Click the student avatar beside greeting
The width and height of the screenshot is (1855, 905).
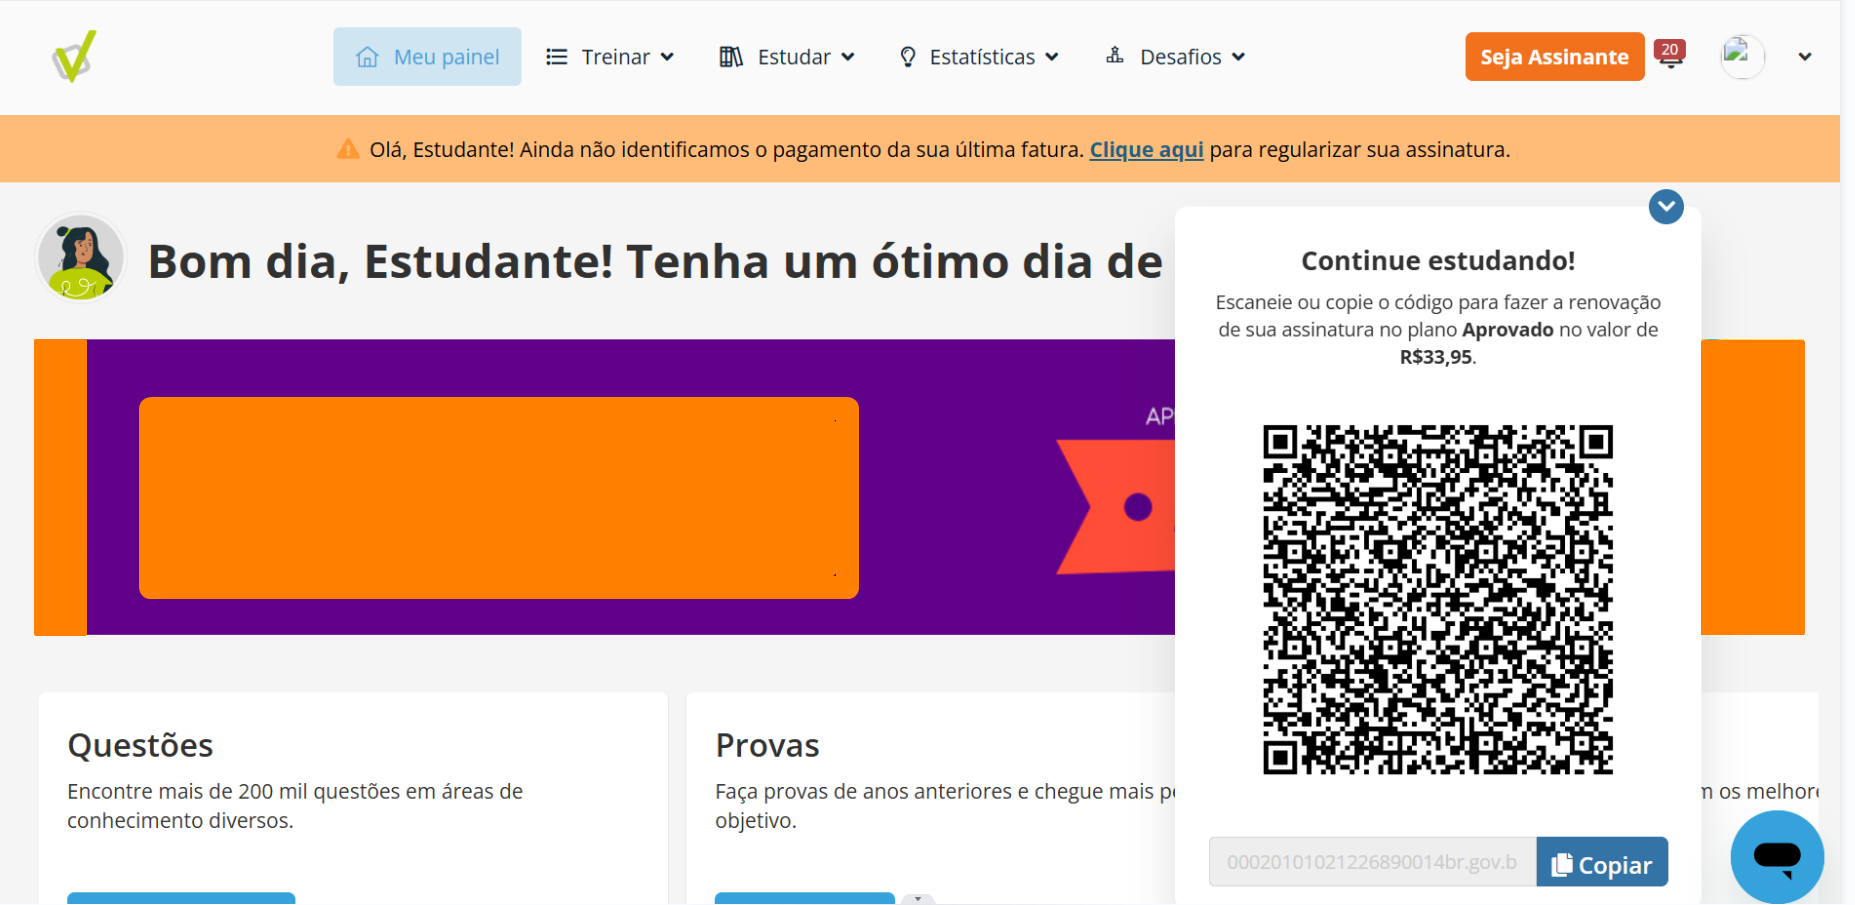pos(81,258)
